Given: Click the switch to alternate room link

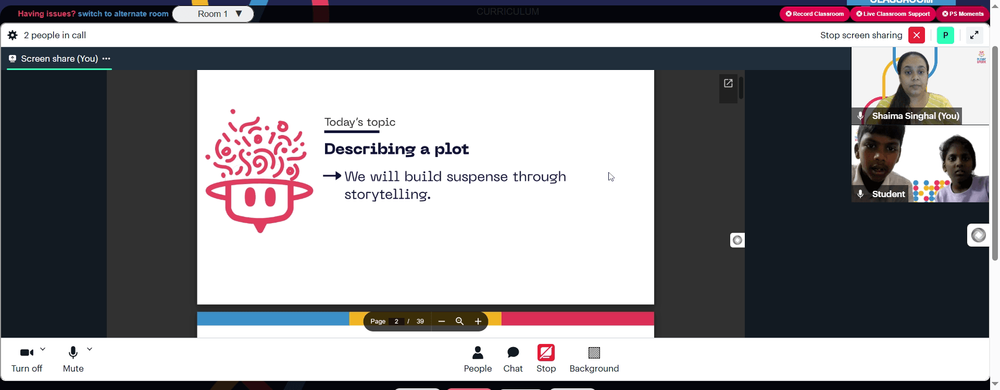Looking at the screenshot, I should point(123,13).
